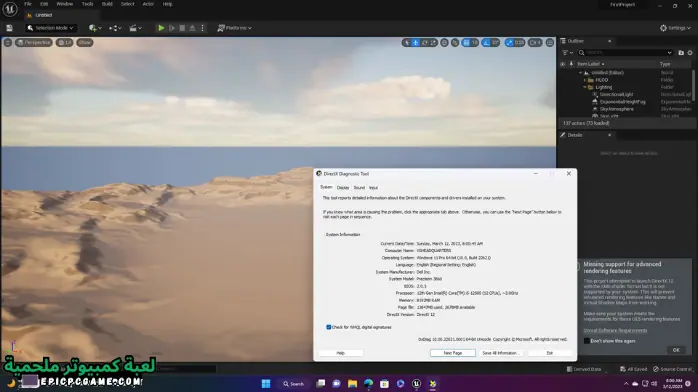This screenshot has height=392, width=698.
Task: Open the Platforms dropdown menu
Action: (x=234, y=28)
